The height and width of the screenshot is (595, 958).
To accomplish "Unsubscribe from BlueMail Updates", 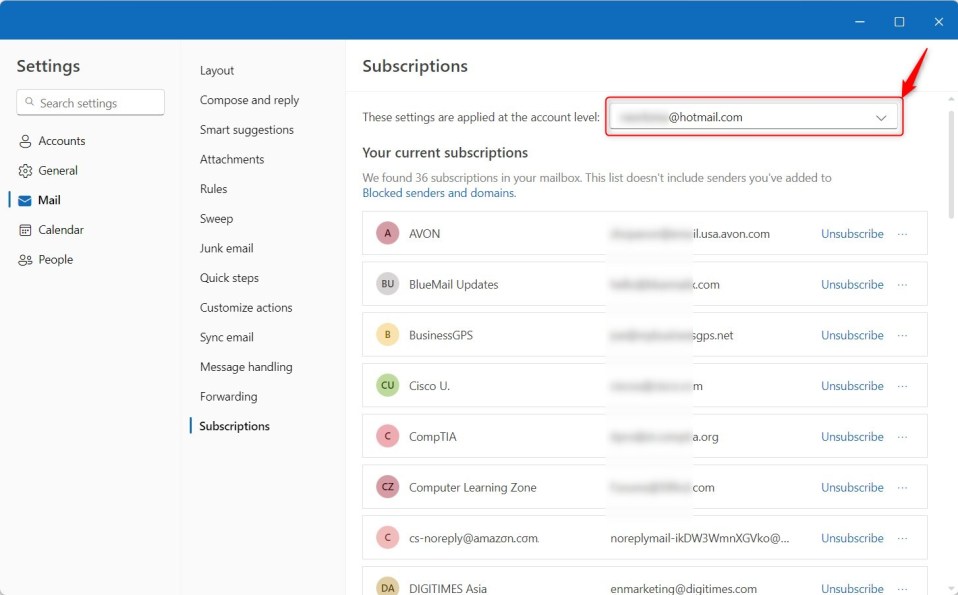I will click(x=852, y=285).
